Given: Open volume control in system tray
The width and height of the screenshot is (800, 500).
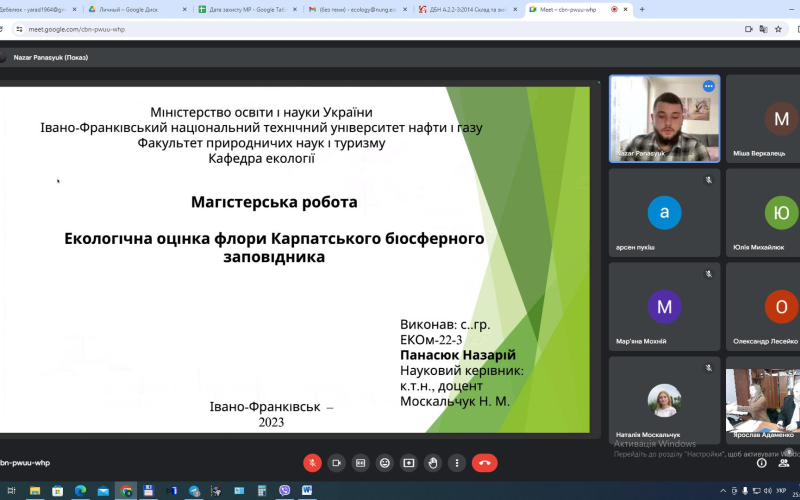Looking at the screenshot, I should [768, 491].
